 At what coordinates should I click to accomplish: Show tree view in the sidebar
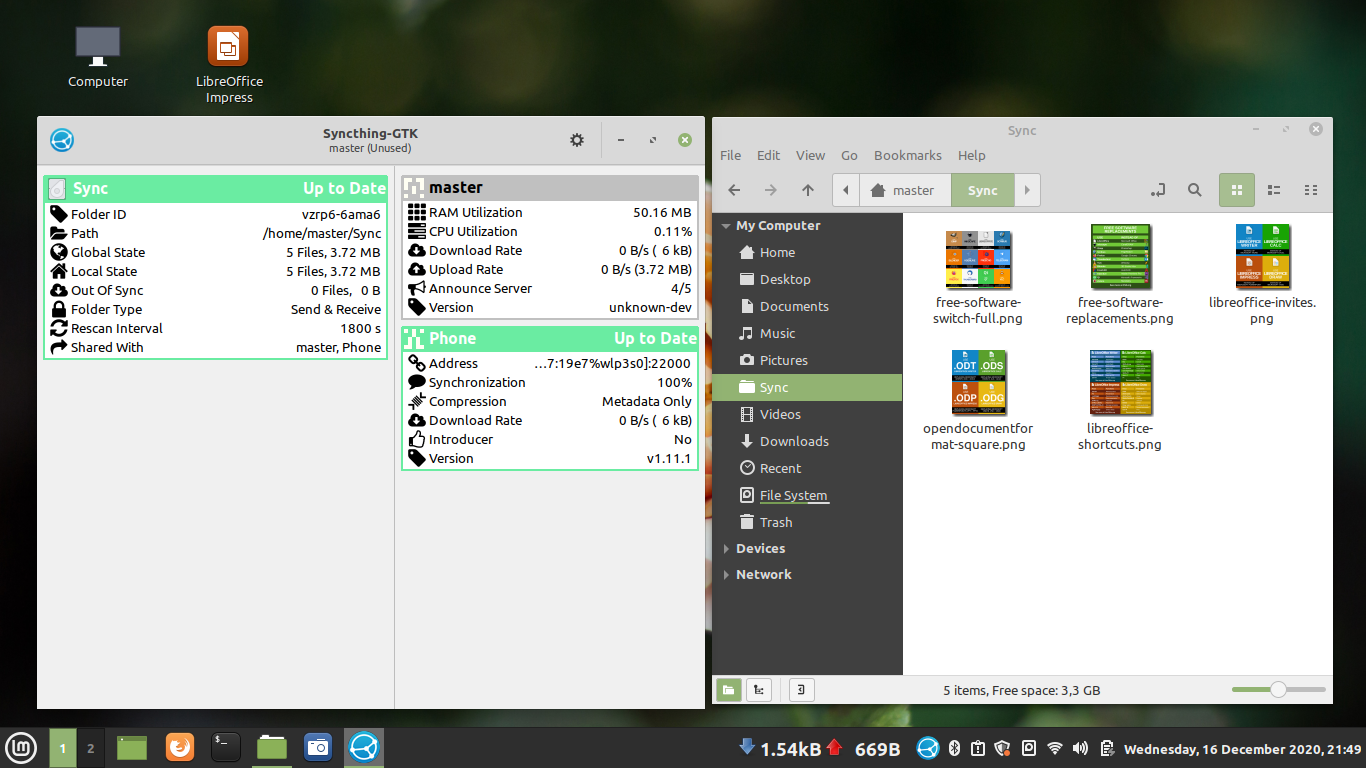pos(759,689)
